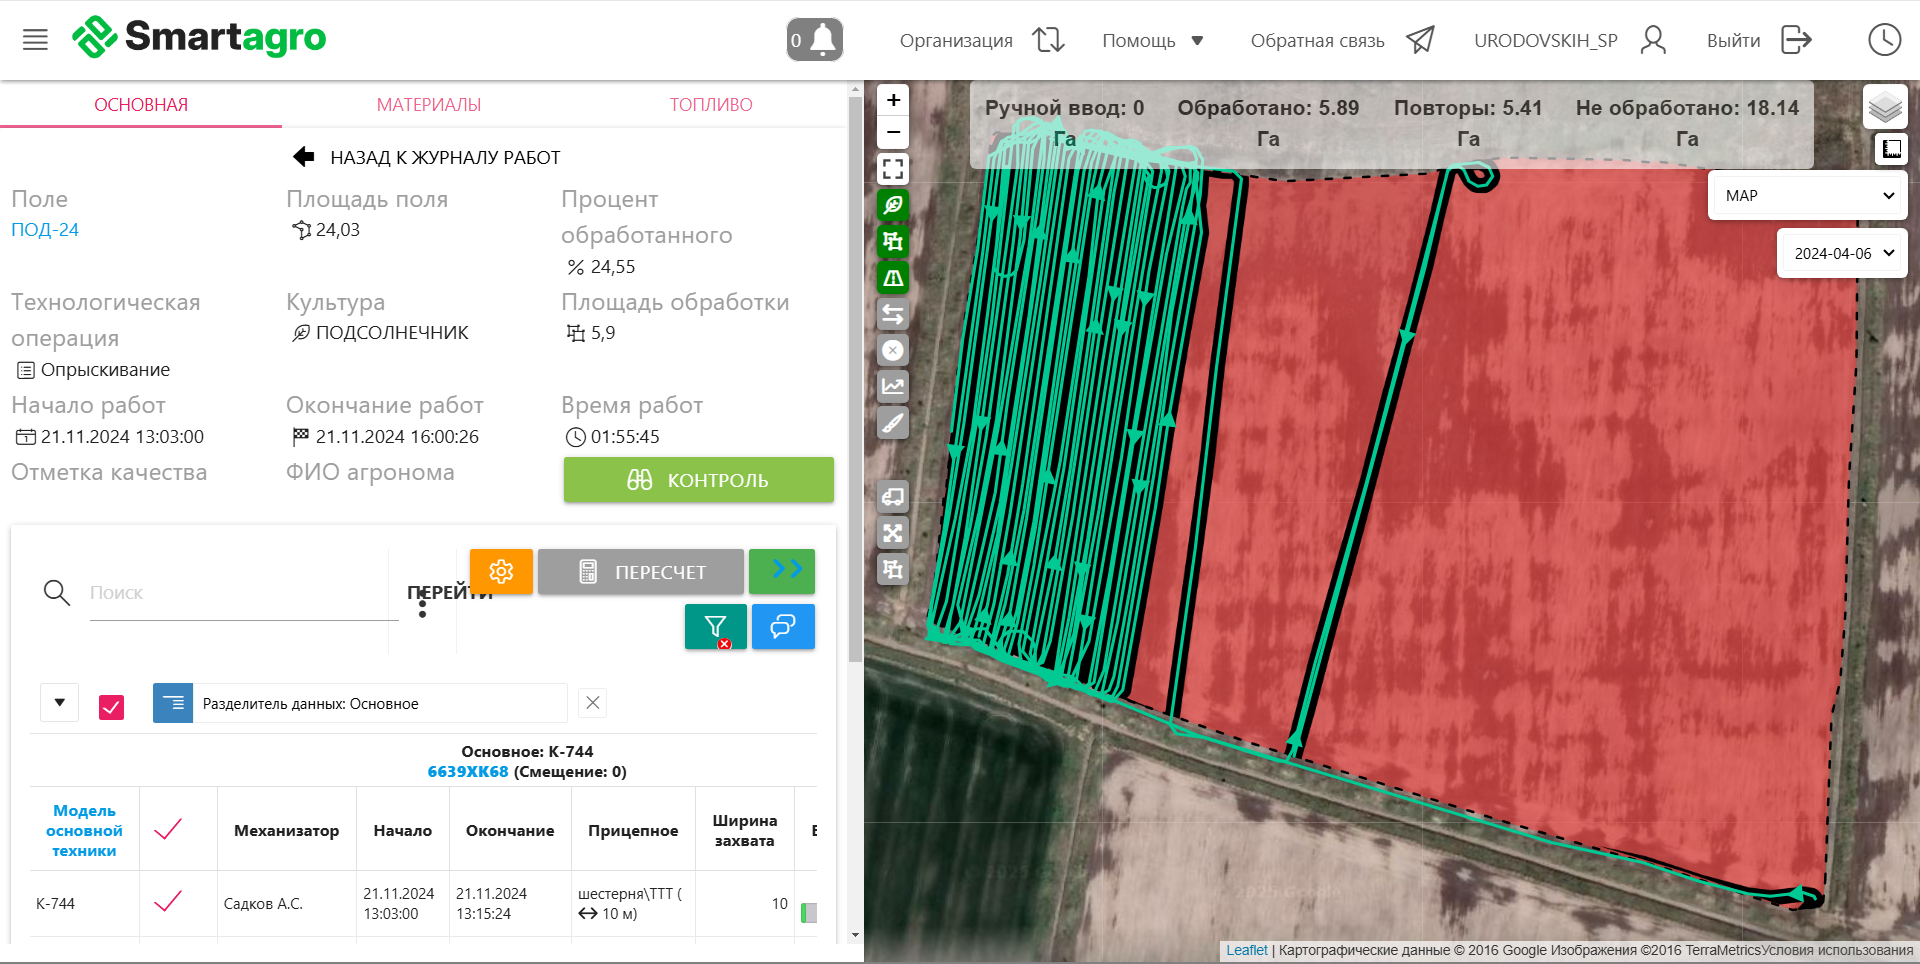Toggle the checkmark column header

[x=168, y=829]
